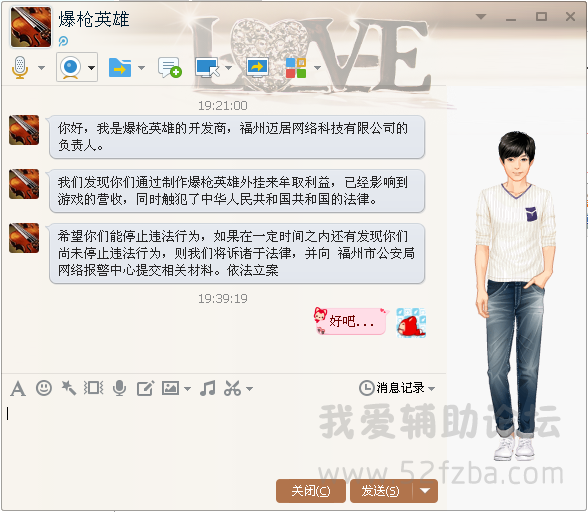
Task: Record a voice message with microphone
Action: [x=120, y=388]
